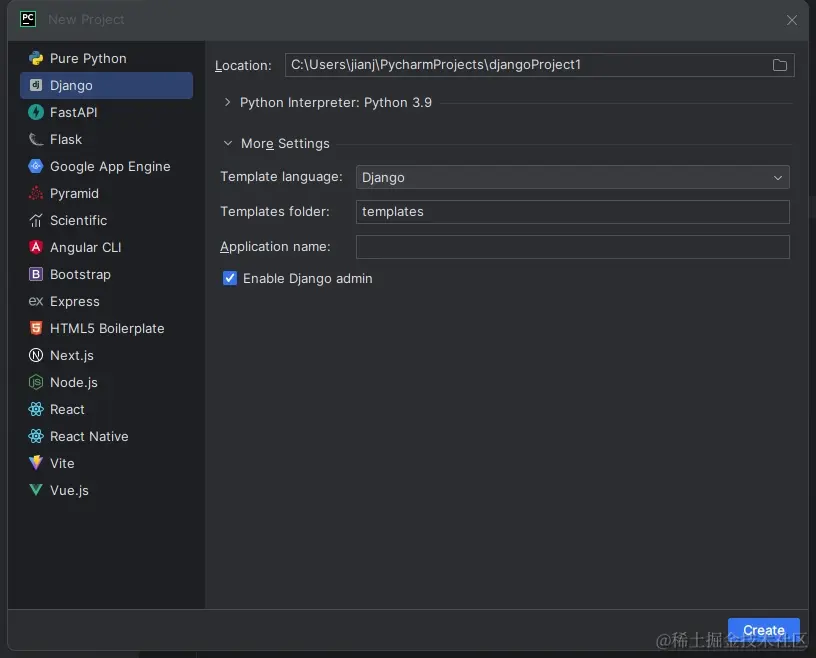Click the Google App Engine icon
Viewport: 816px width, 658px height.
click(36, 167)
